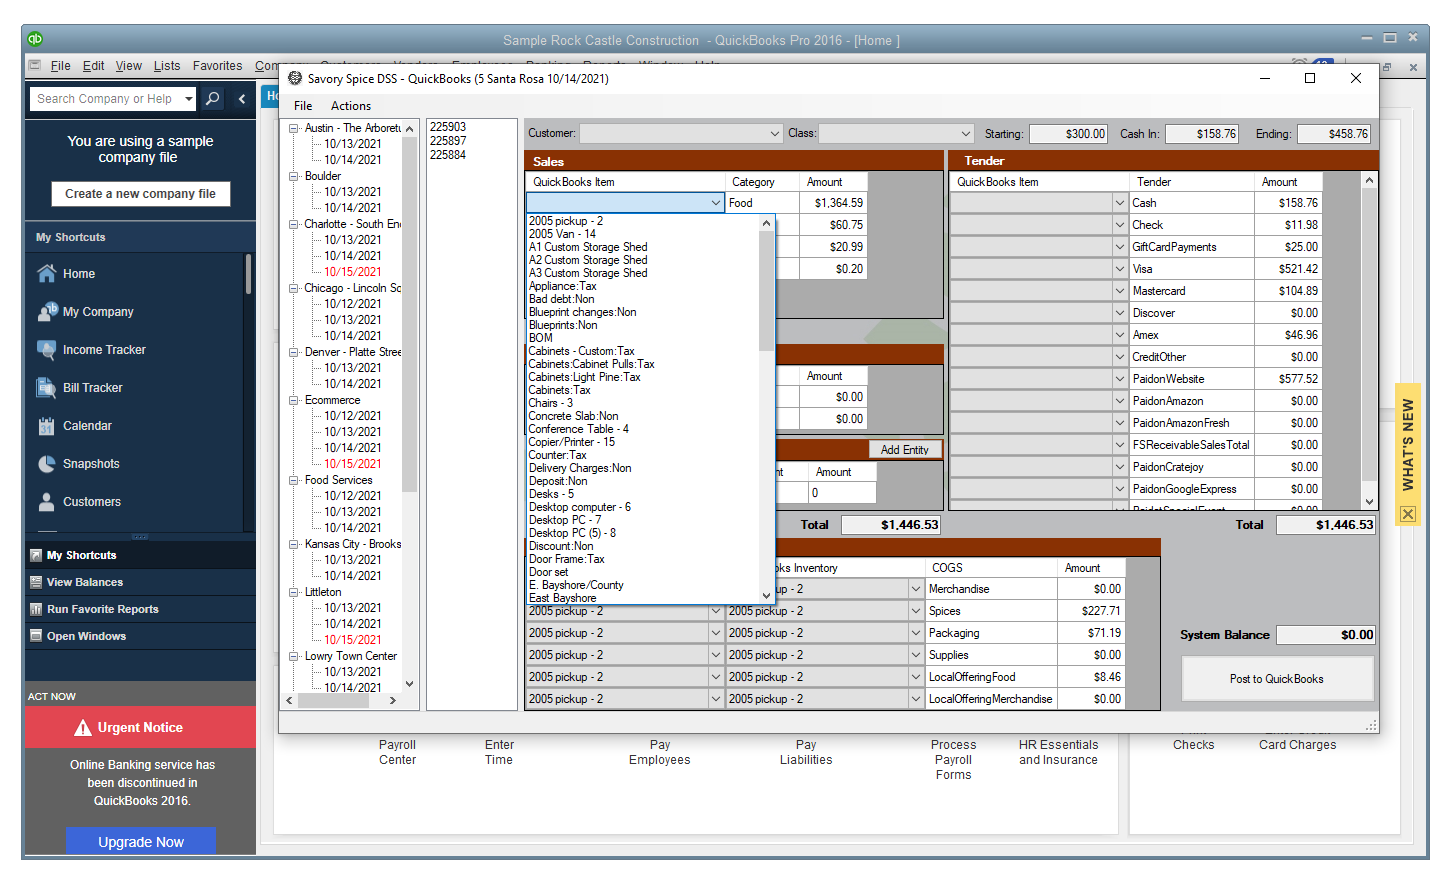
Task: Open the Snapshots shortcut icon
Action: pyautogui.click(x=46, y=464)
